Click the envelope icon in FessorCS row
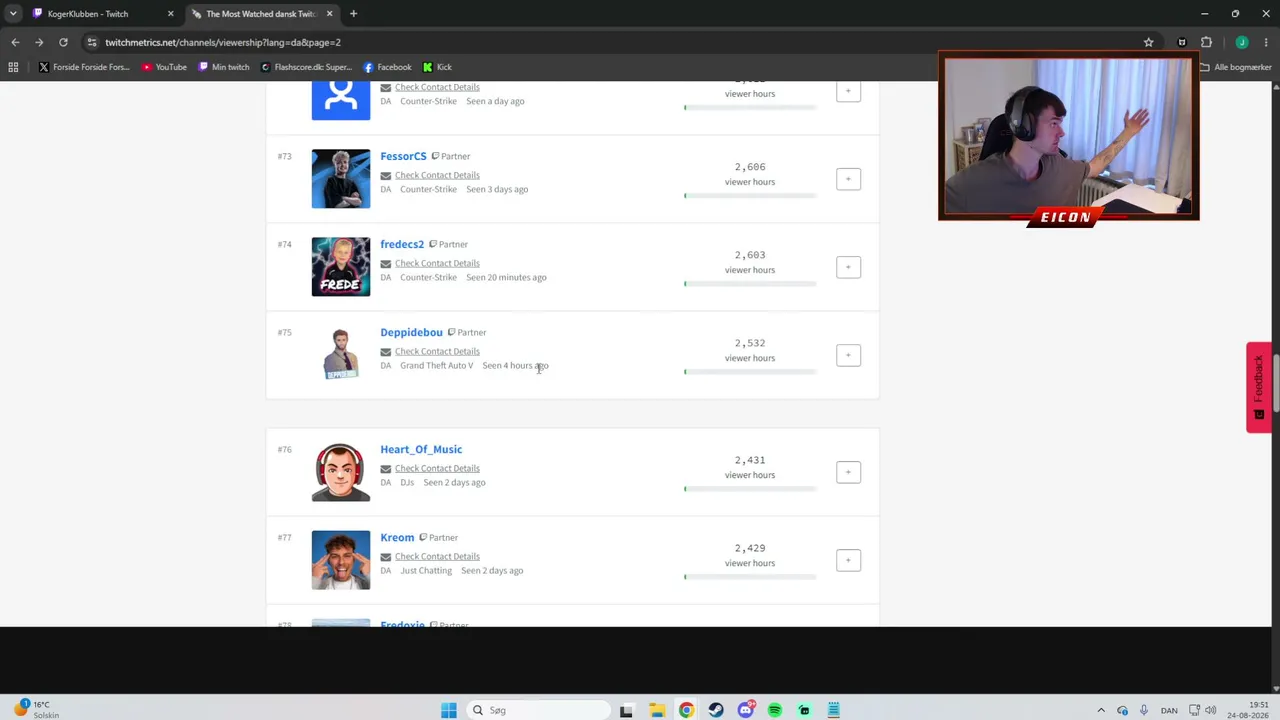Image resolution: width=1280 pixels, height=720 pixels. point(386,176)
